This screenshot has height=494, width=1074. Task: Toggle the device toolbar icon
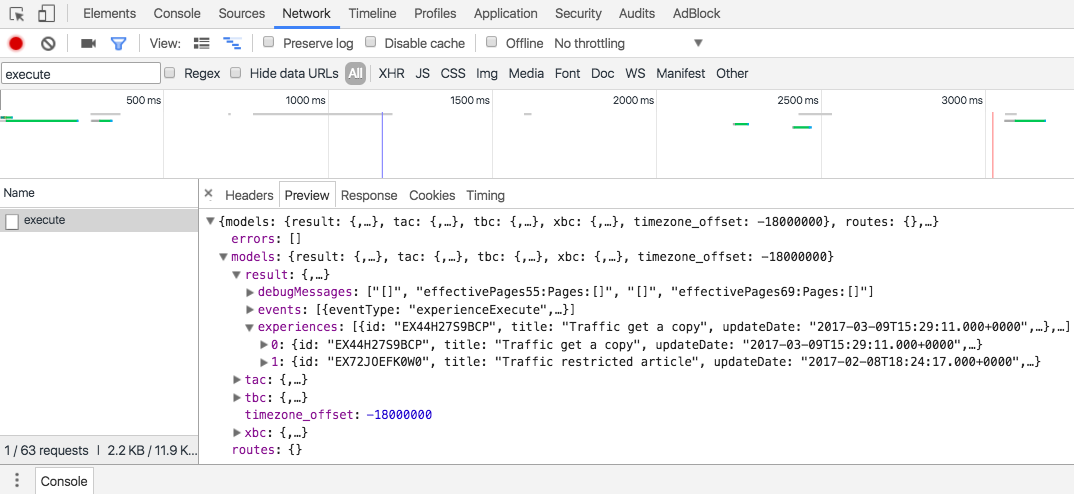click(46, 14)
